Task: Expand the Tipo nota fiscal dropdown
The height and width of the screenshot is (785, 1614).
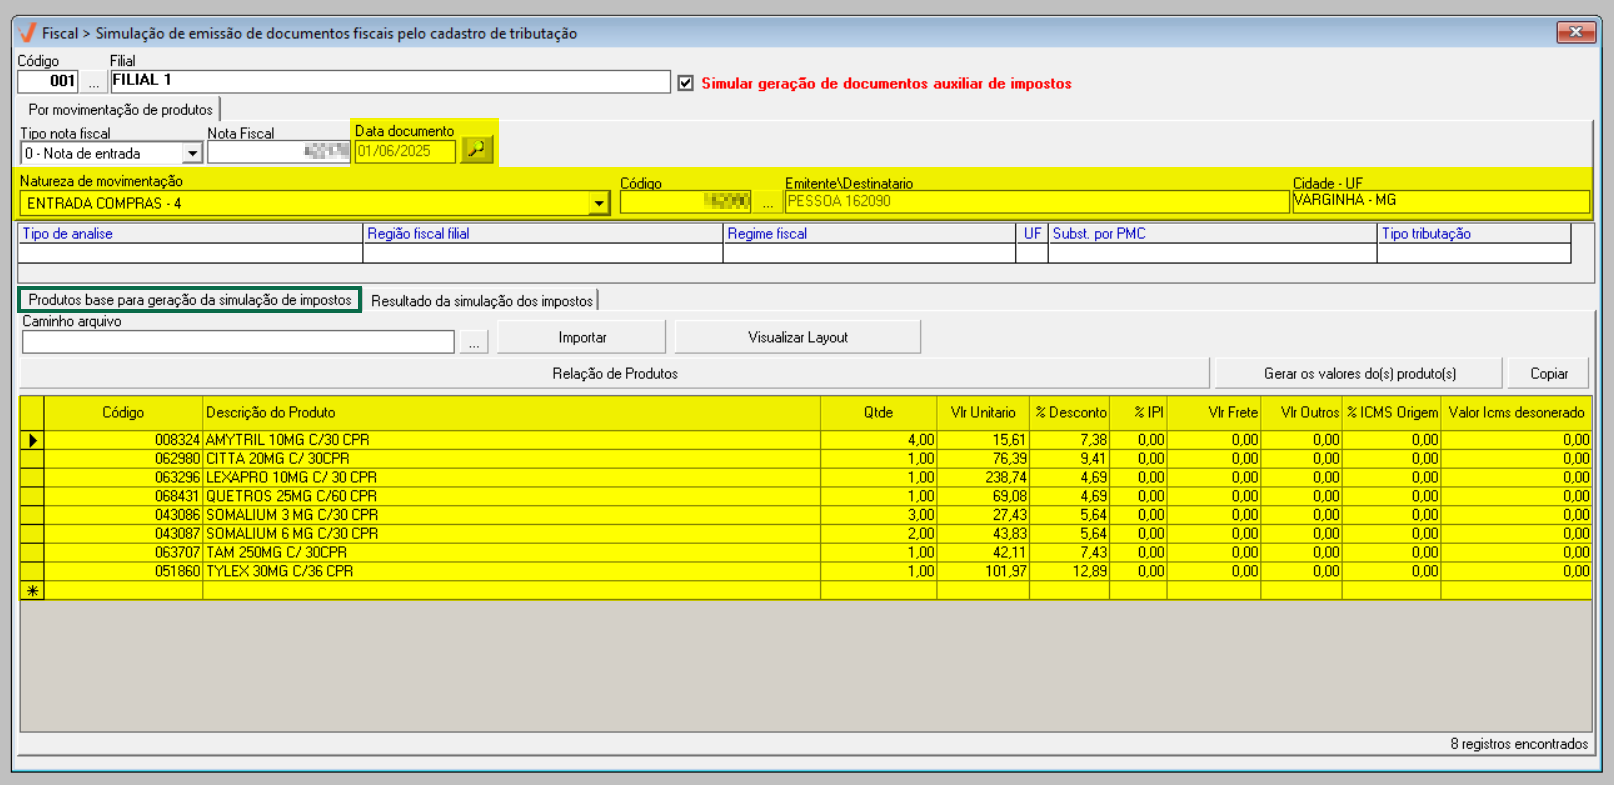Action: pyautogui.click(x=192, y=154)
